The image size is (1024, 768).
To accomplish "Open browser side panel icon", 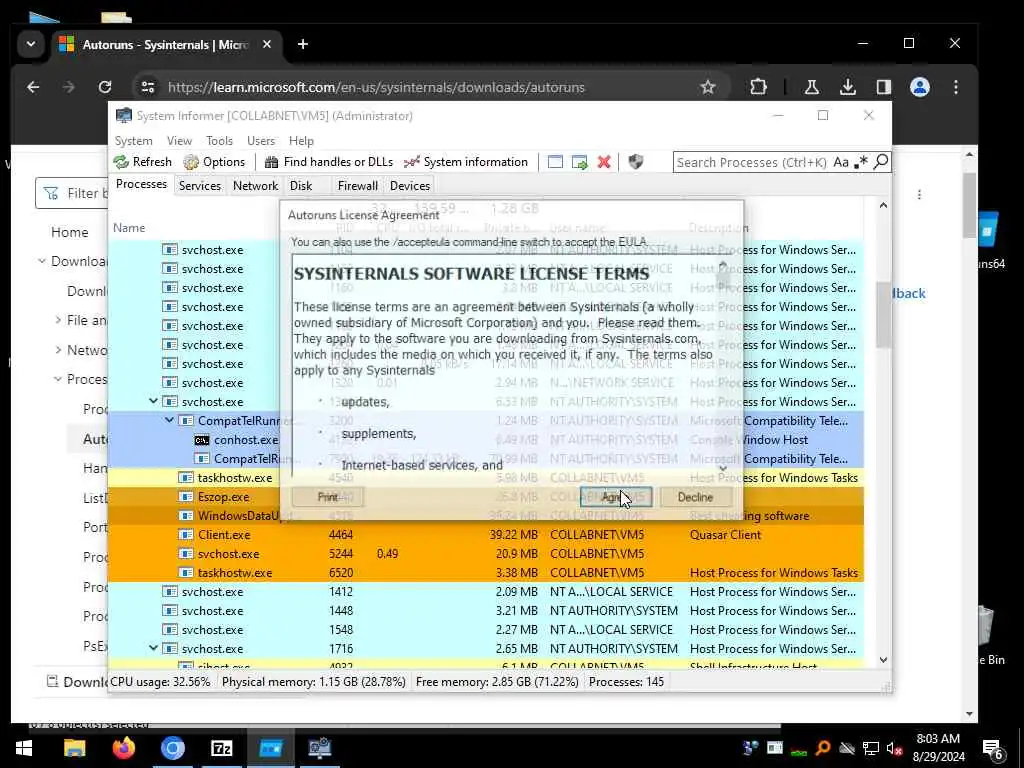I will 884,87.
